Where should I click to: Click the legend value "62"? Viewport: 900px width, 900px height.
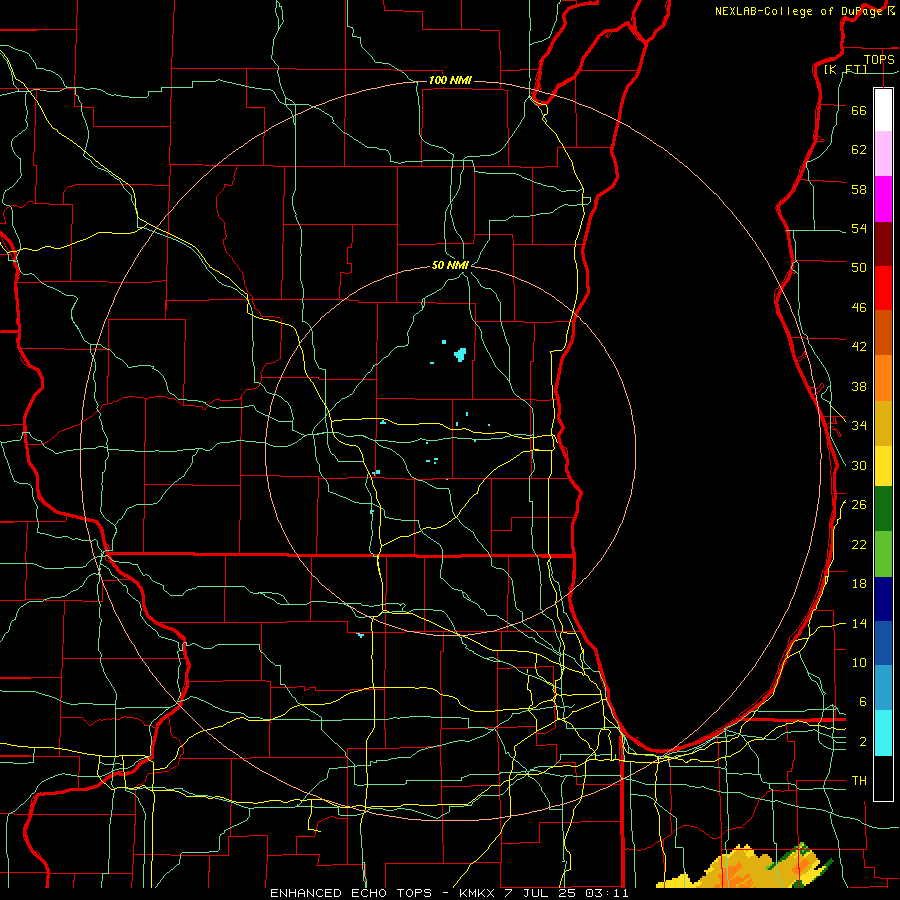[859, 149]
